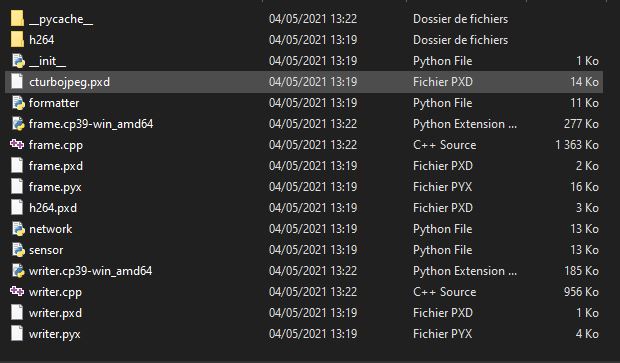Image resolution: width=620 pixels, height=363 pixels.
Task: Select the blank icon of writer.pyx
Action: point(17,333)
